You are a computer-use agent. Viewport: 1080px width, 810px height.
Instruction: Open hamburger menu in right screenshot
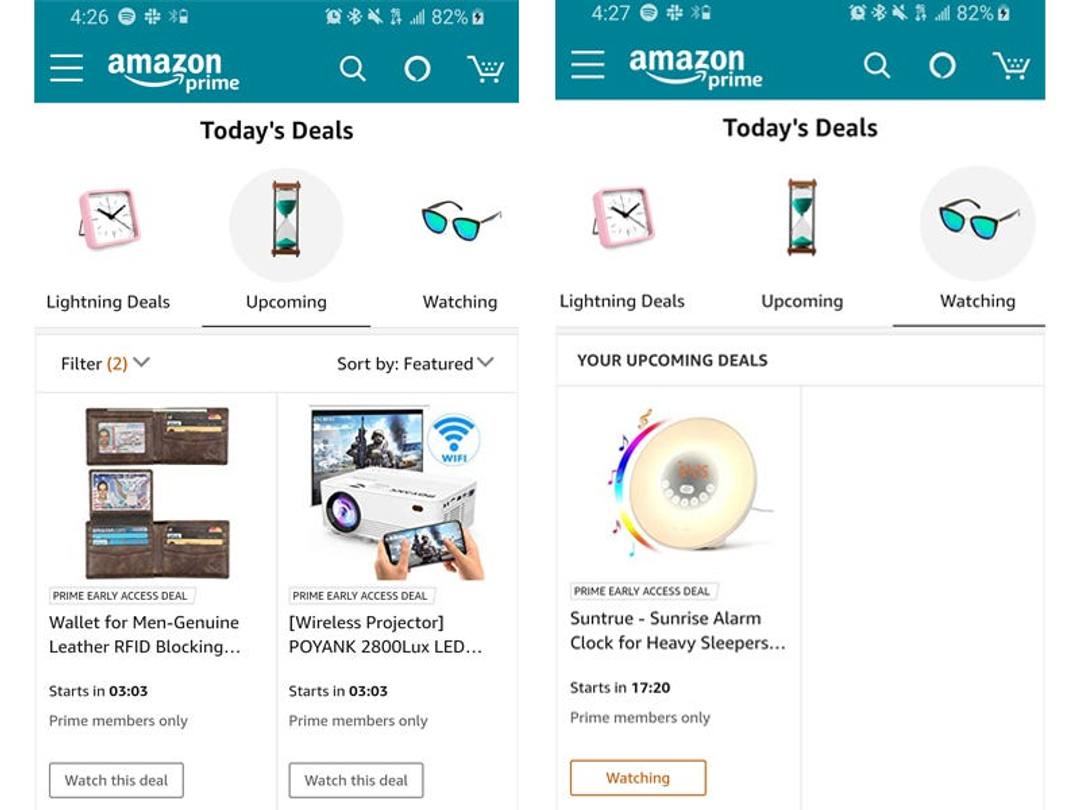point(588,65)
